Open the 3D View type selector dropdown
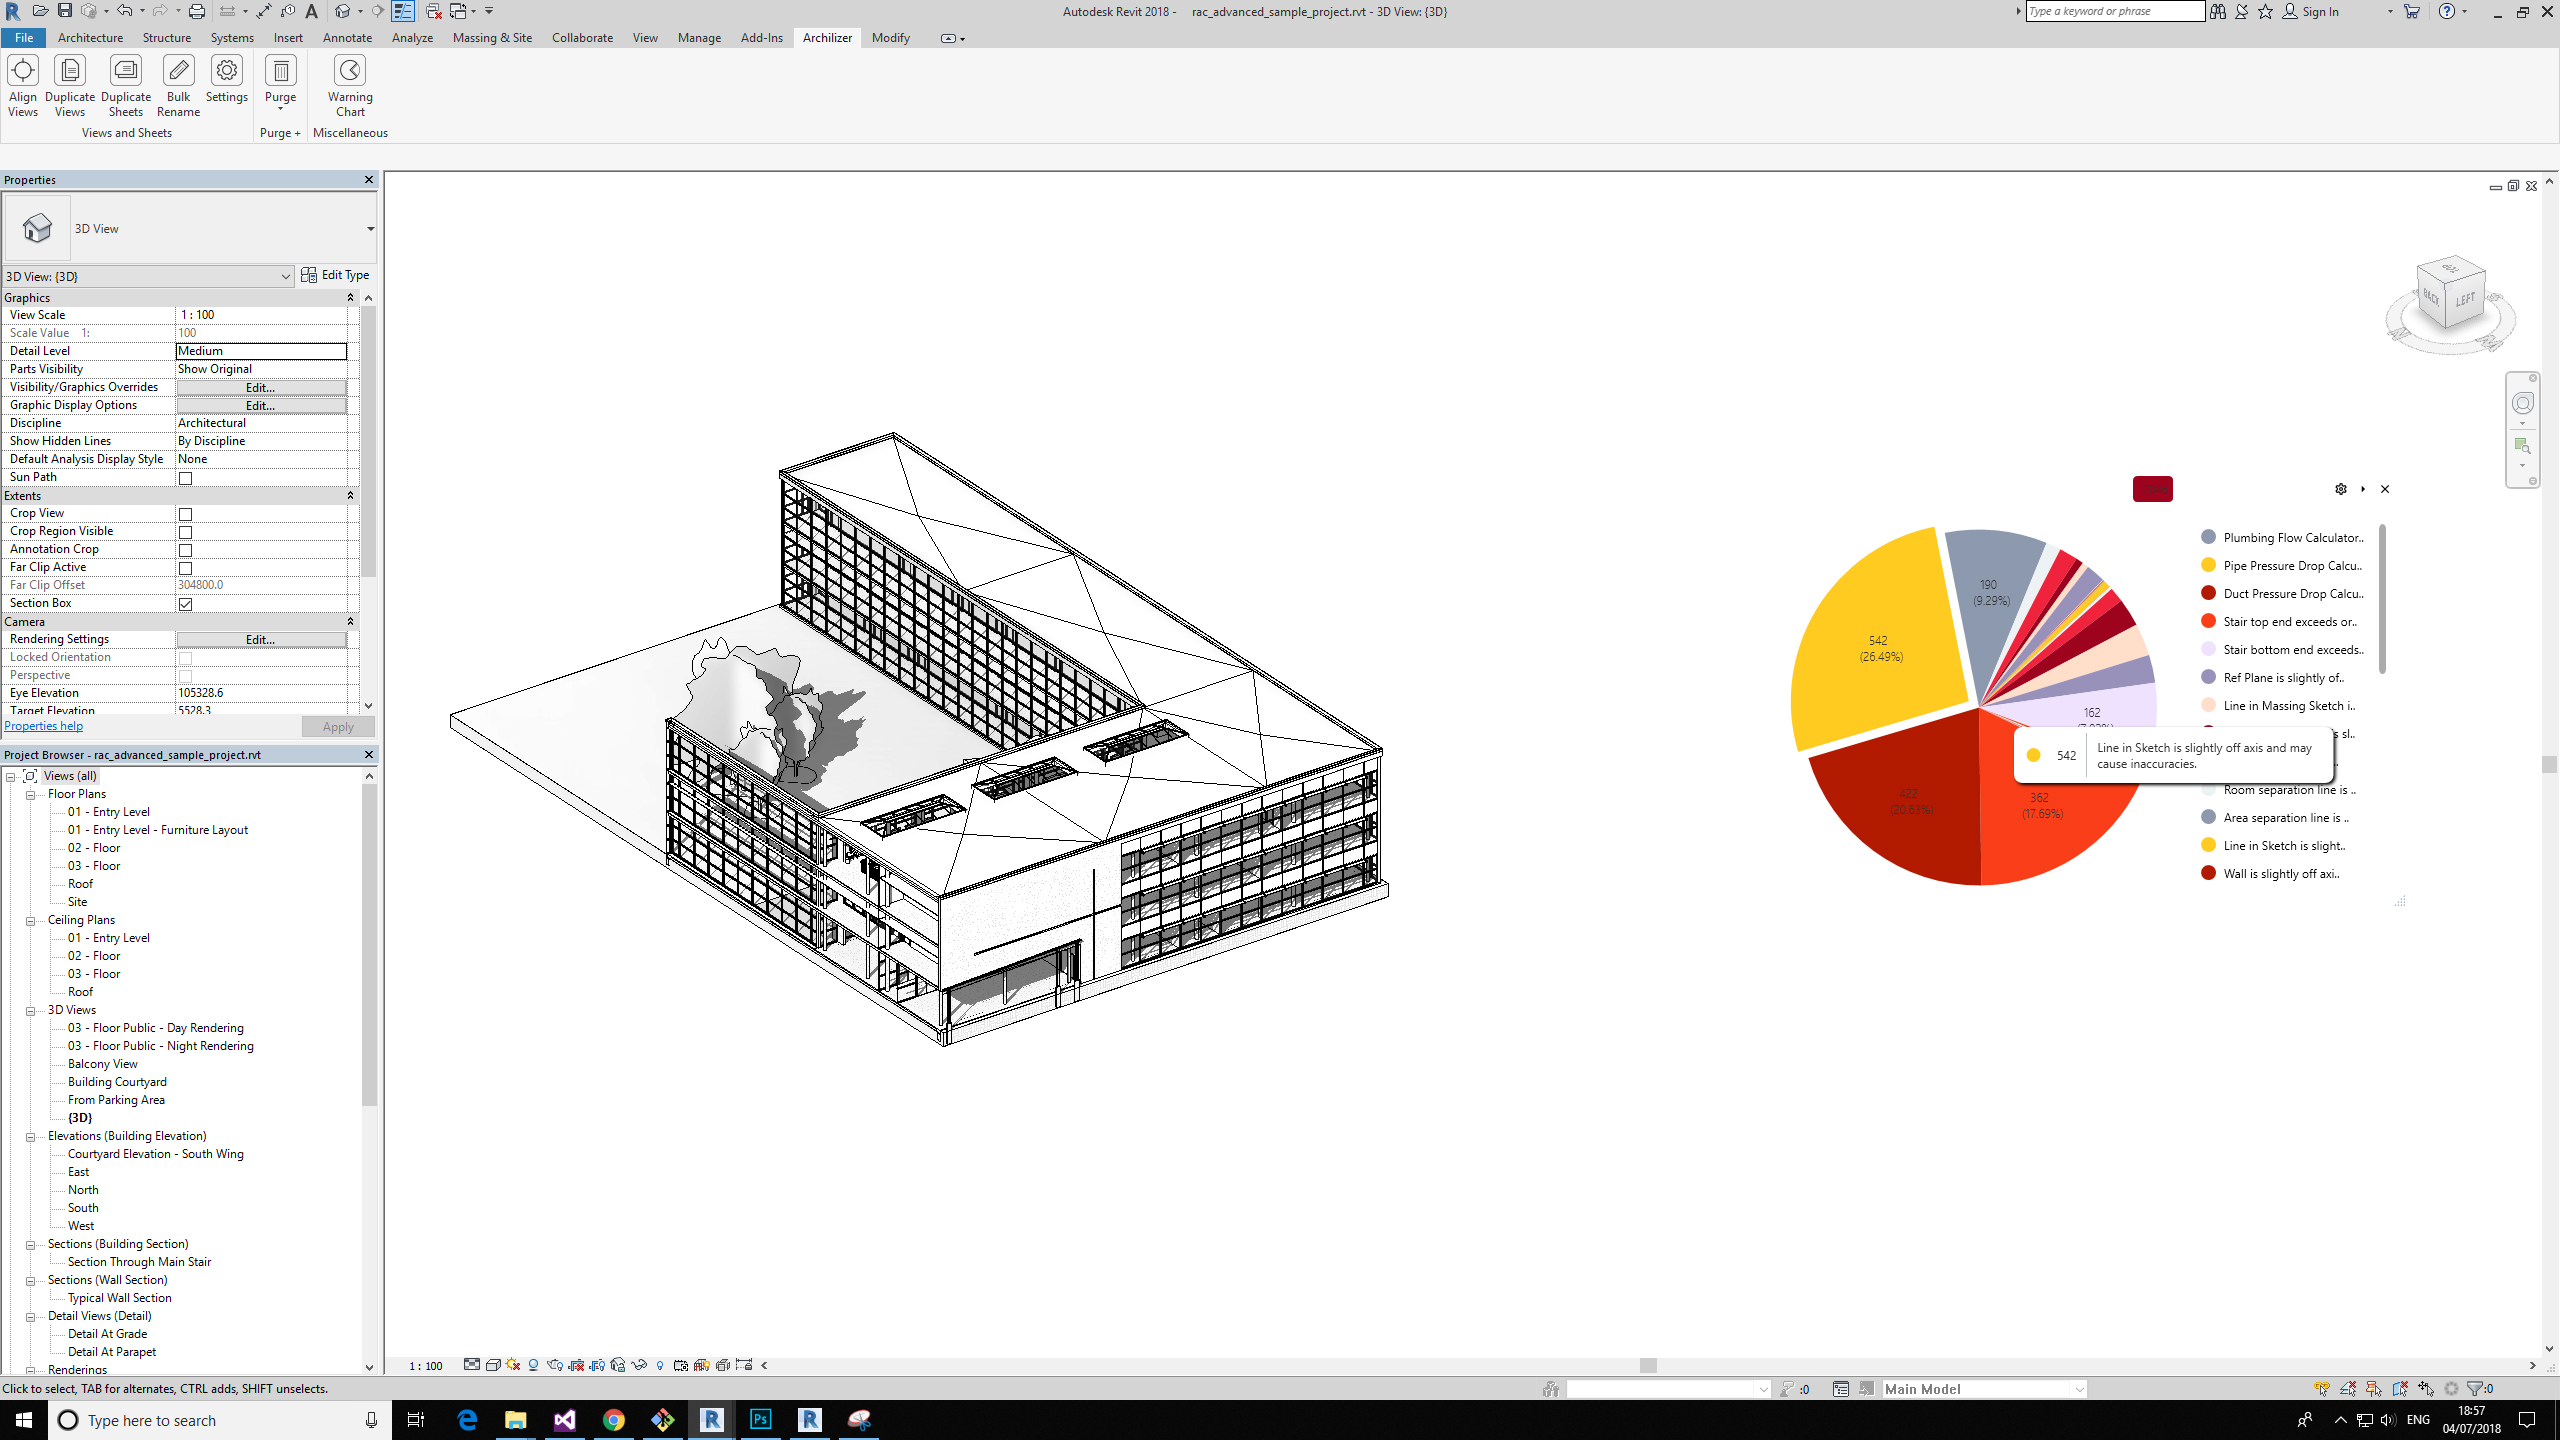Image resolution: width=2560 pixels, height=1440 pixels. [370, 229]
